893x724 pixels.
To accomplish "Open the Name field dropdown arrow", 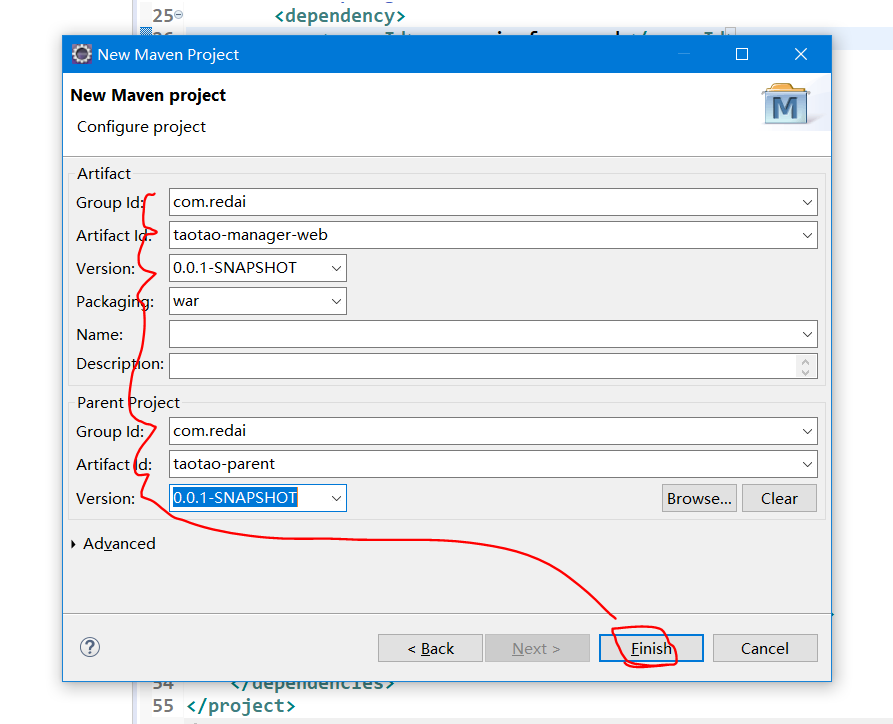I will [x=807, y=334].
